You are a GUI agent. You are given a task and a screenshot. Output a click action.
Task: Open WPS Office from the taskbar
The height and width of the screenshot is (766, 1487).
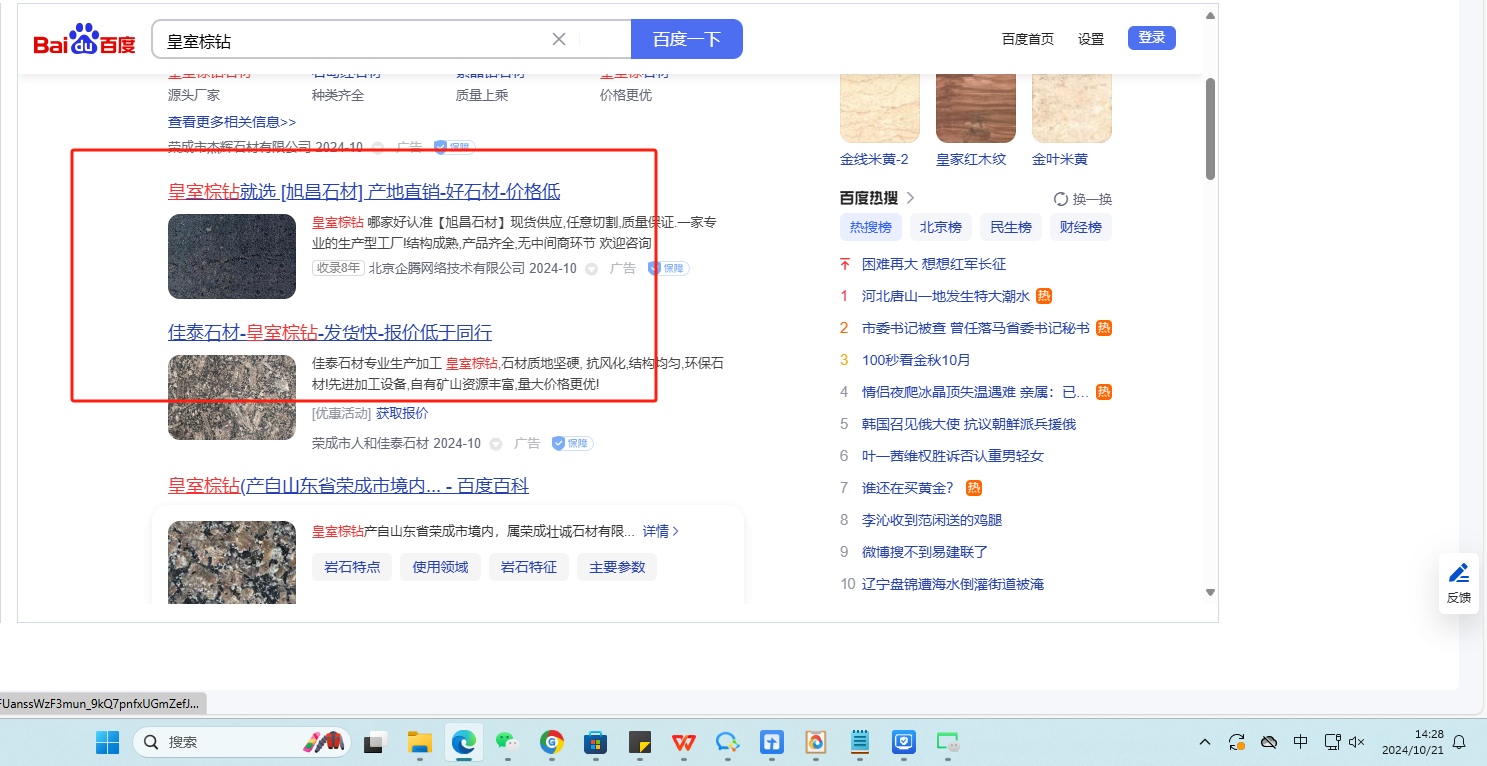click(x=683, y=742)
